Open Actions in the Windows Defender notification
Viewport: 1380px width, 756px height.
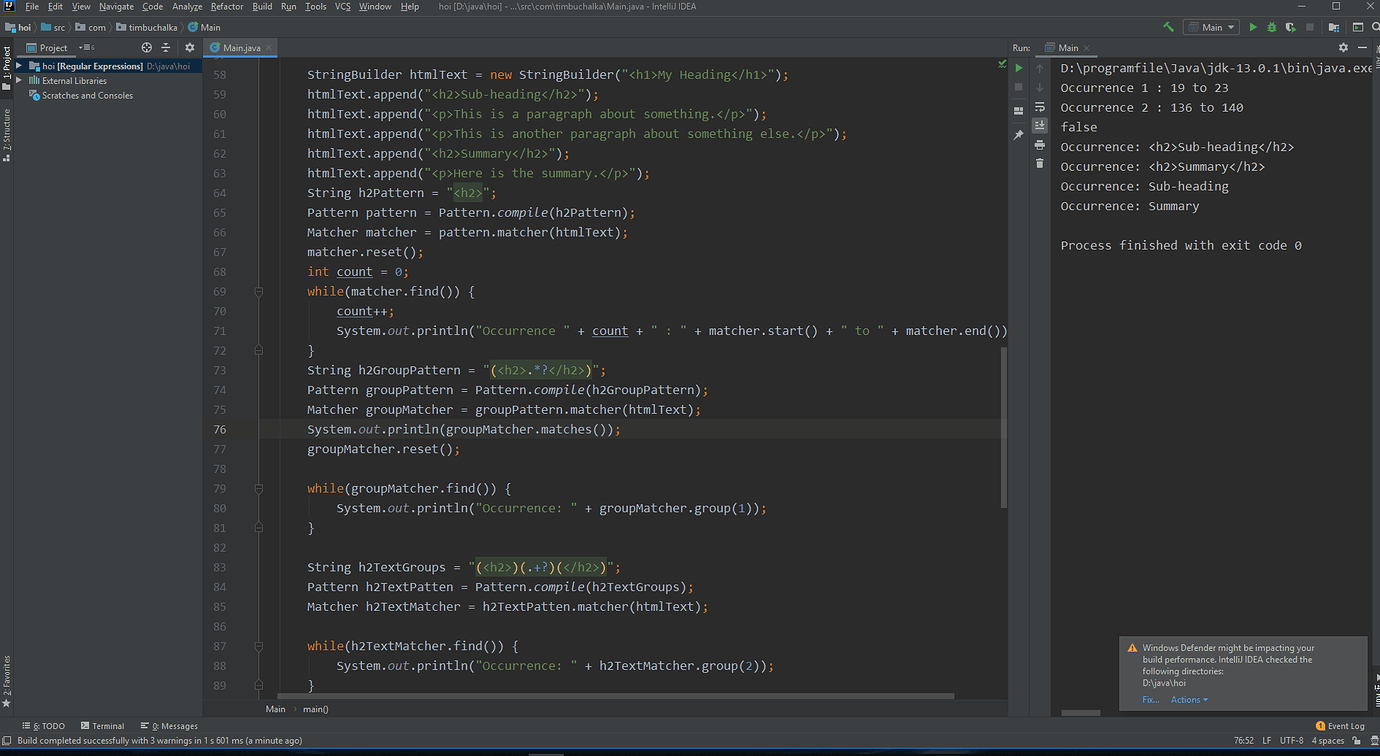pos(1186,699)
